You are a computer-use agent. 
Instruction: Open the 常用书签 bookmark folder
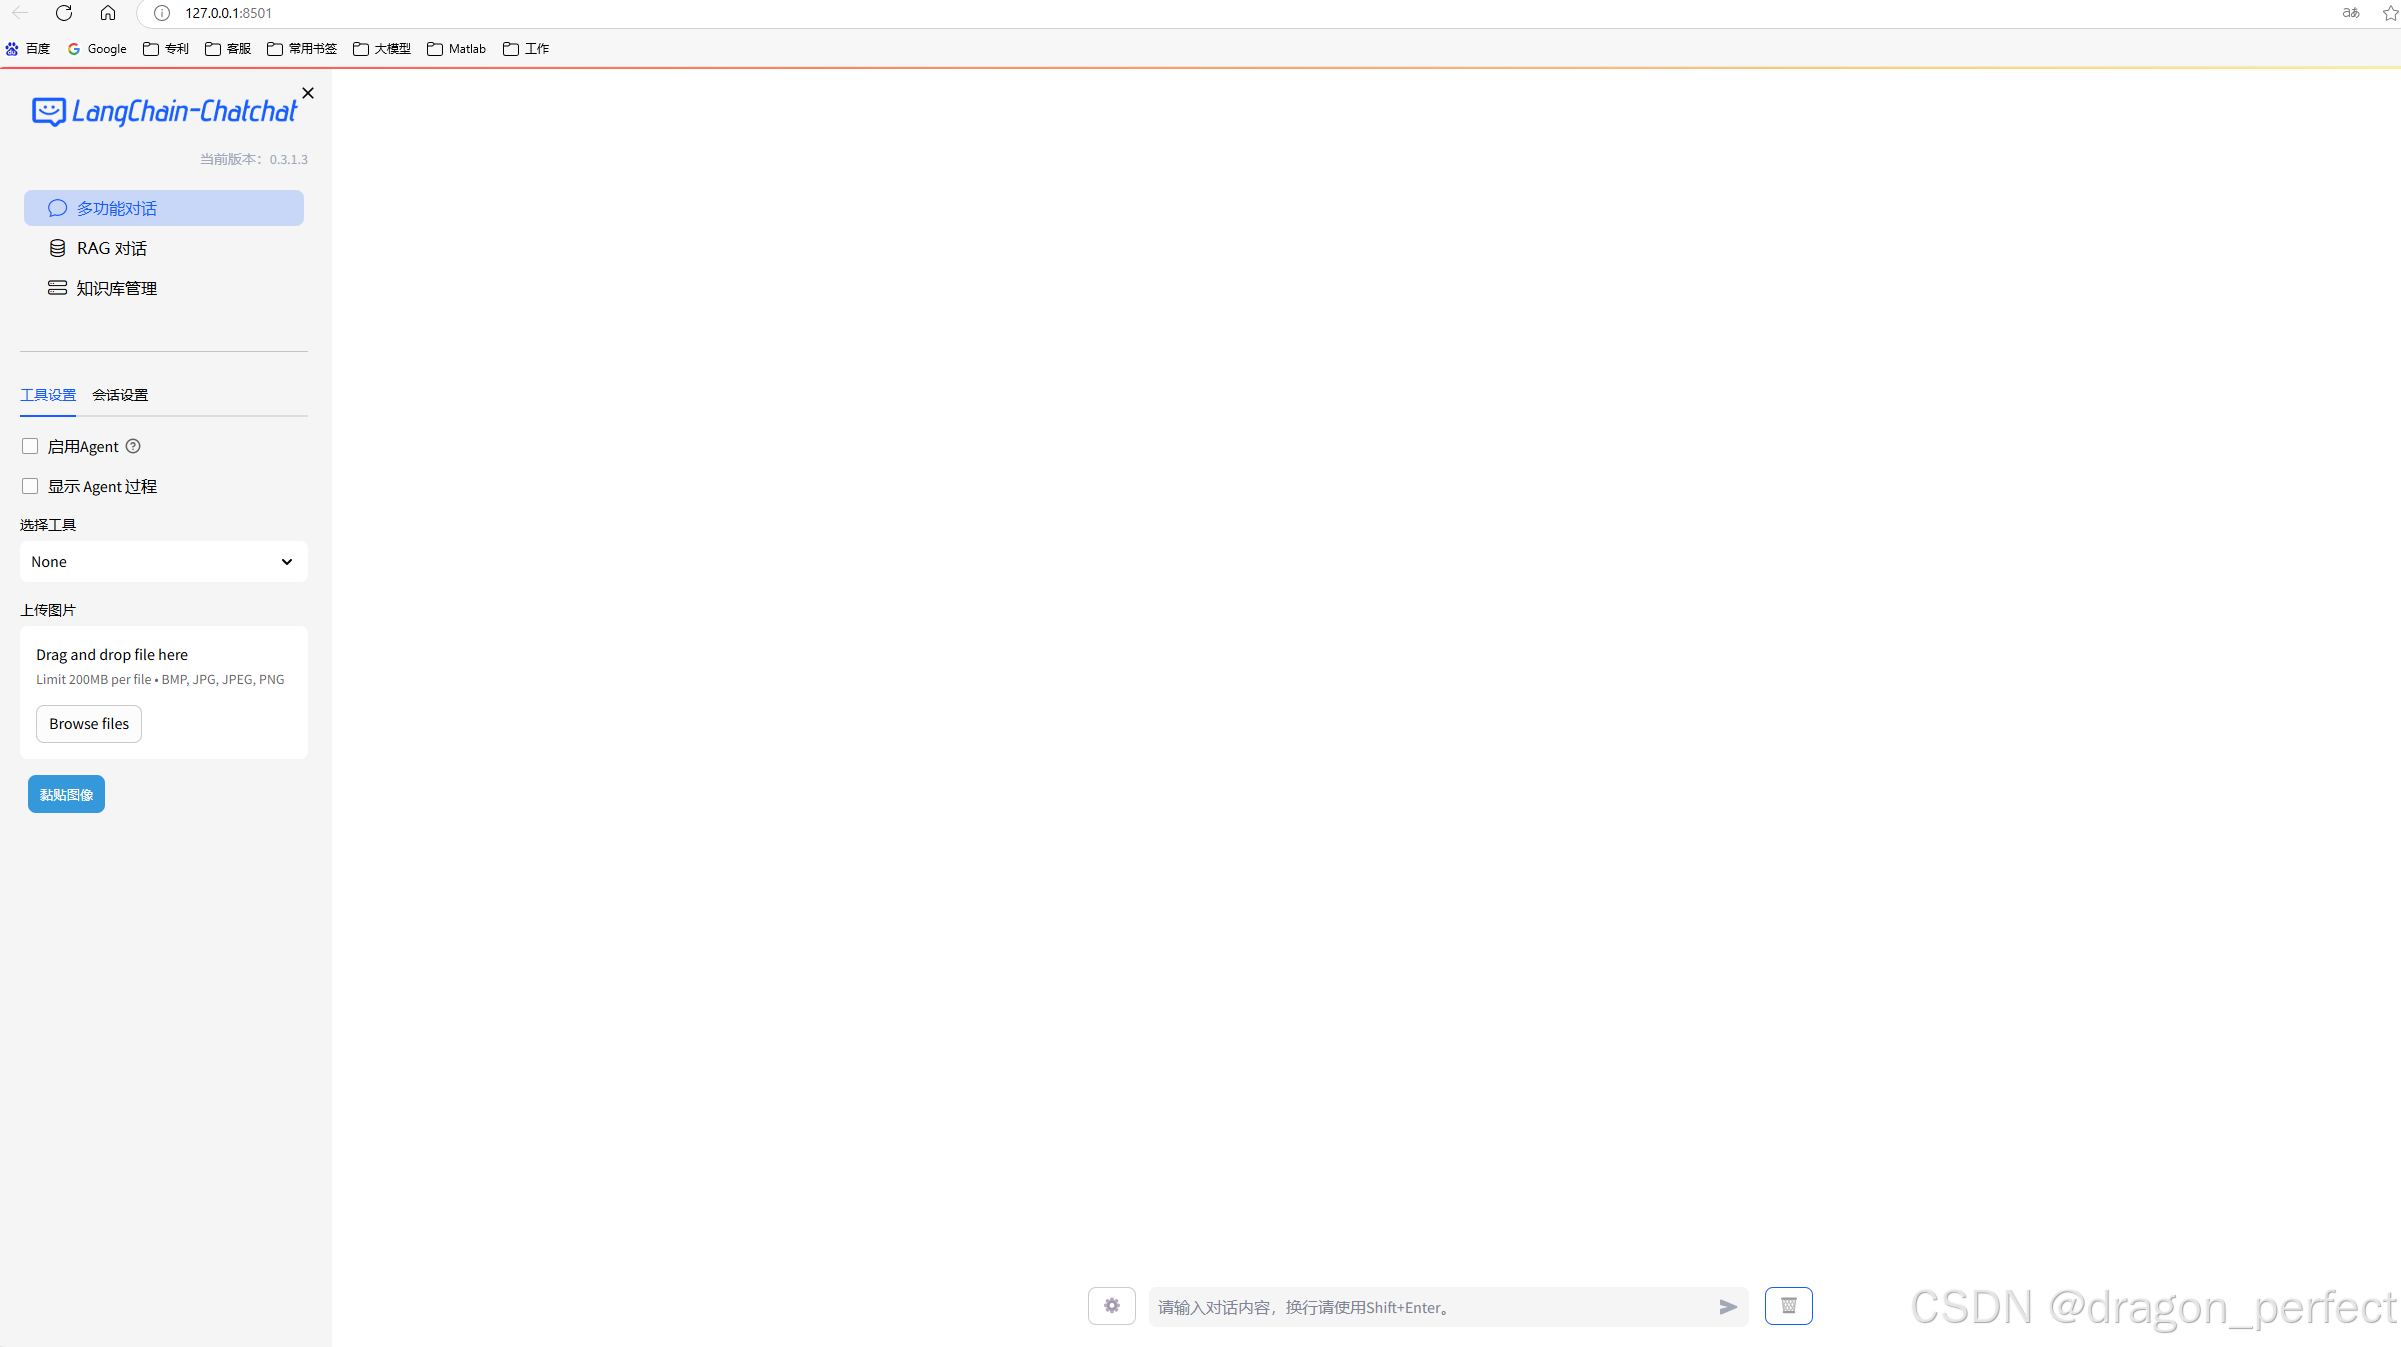pyautogui.click(x=302, y=48)
